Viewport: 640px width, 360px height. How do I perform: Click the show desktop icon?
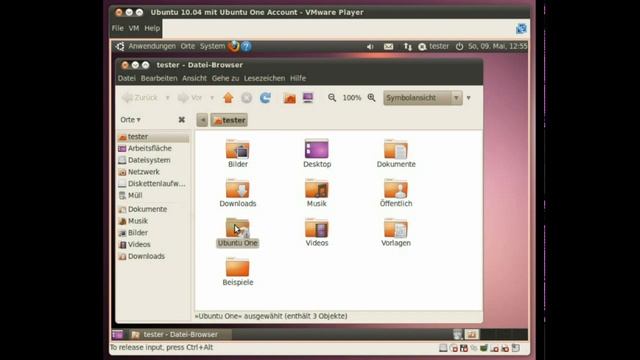pos(118,334)
